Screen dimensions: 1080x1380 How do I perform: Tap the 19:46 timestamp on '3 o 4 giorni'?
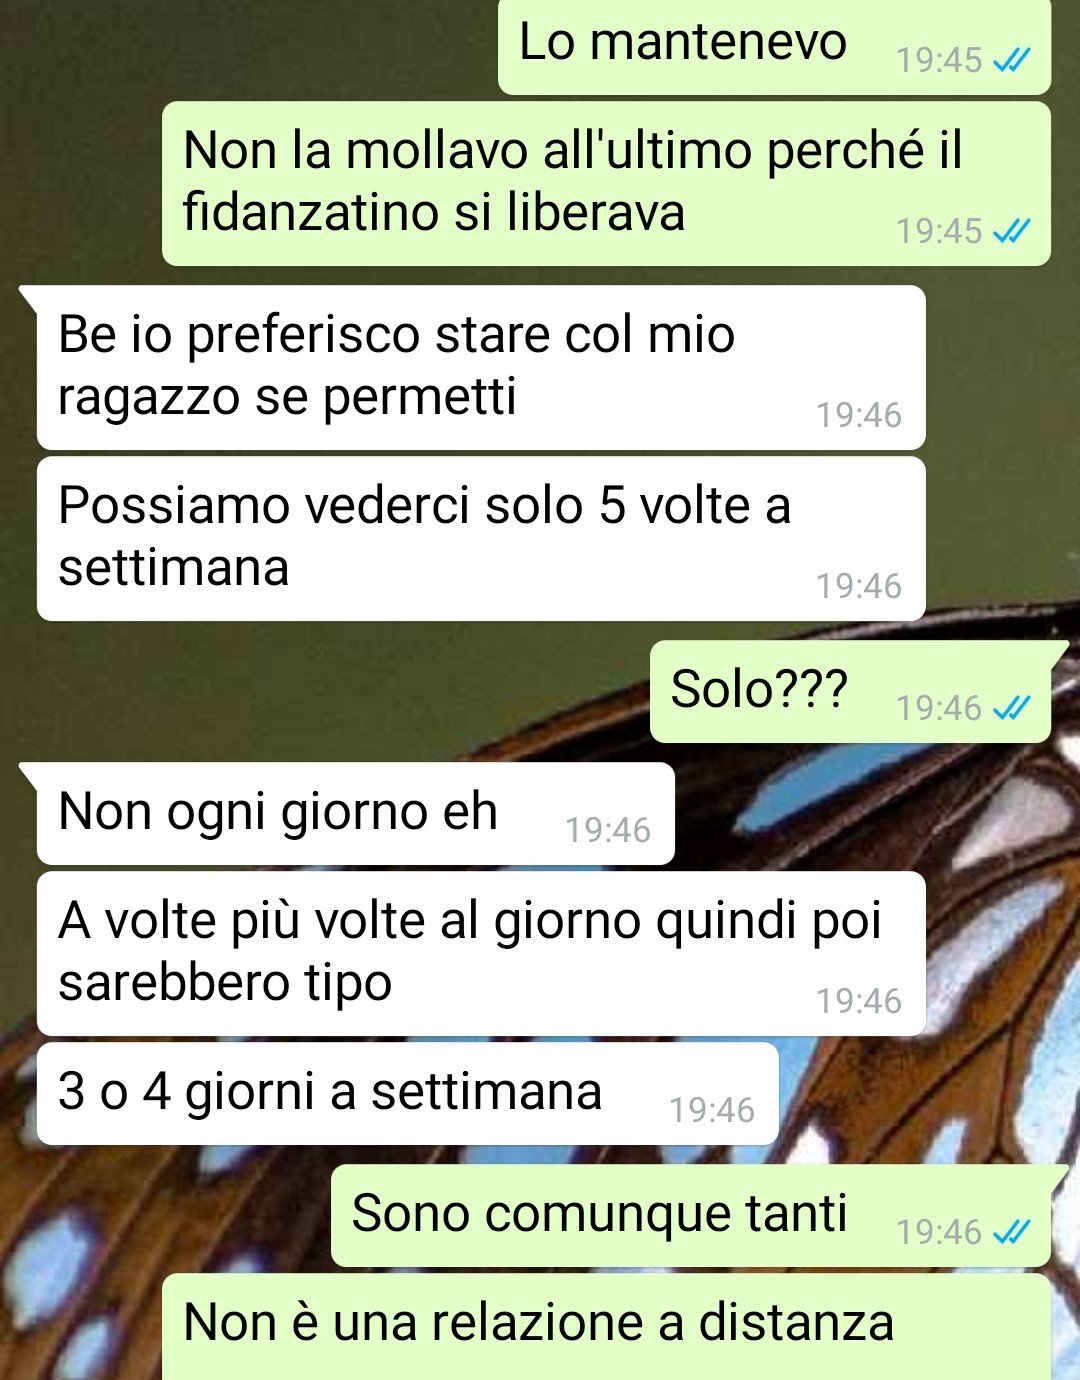pyautogui.click(x=712, y=1111)
